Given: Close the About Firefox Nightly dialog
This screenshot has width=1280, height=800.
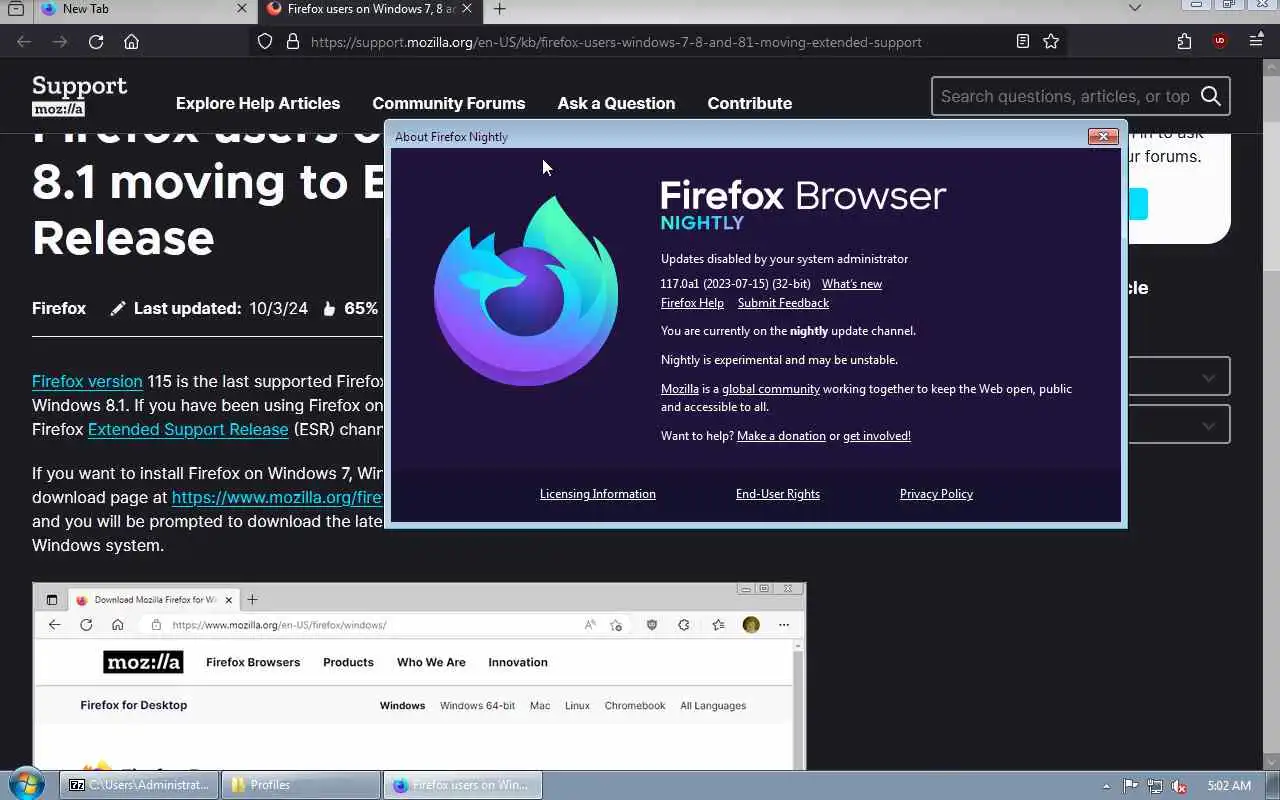Looking at the screenshot, I should [x=1103, y=136].
